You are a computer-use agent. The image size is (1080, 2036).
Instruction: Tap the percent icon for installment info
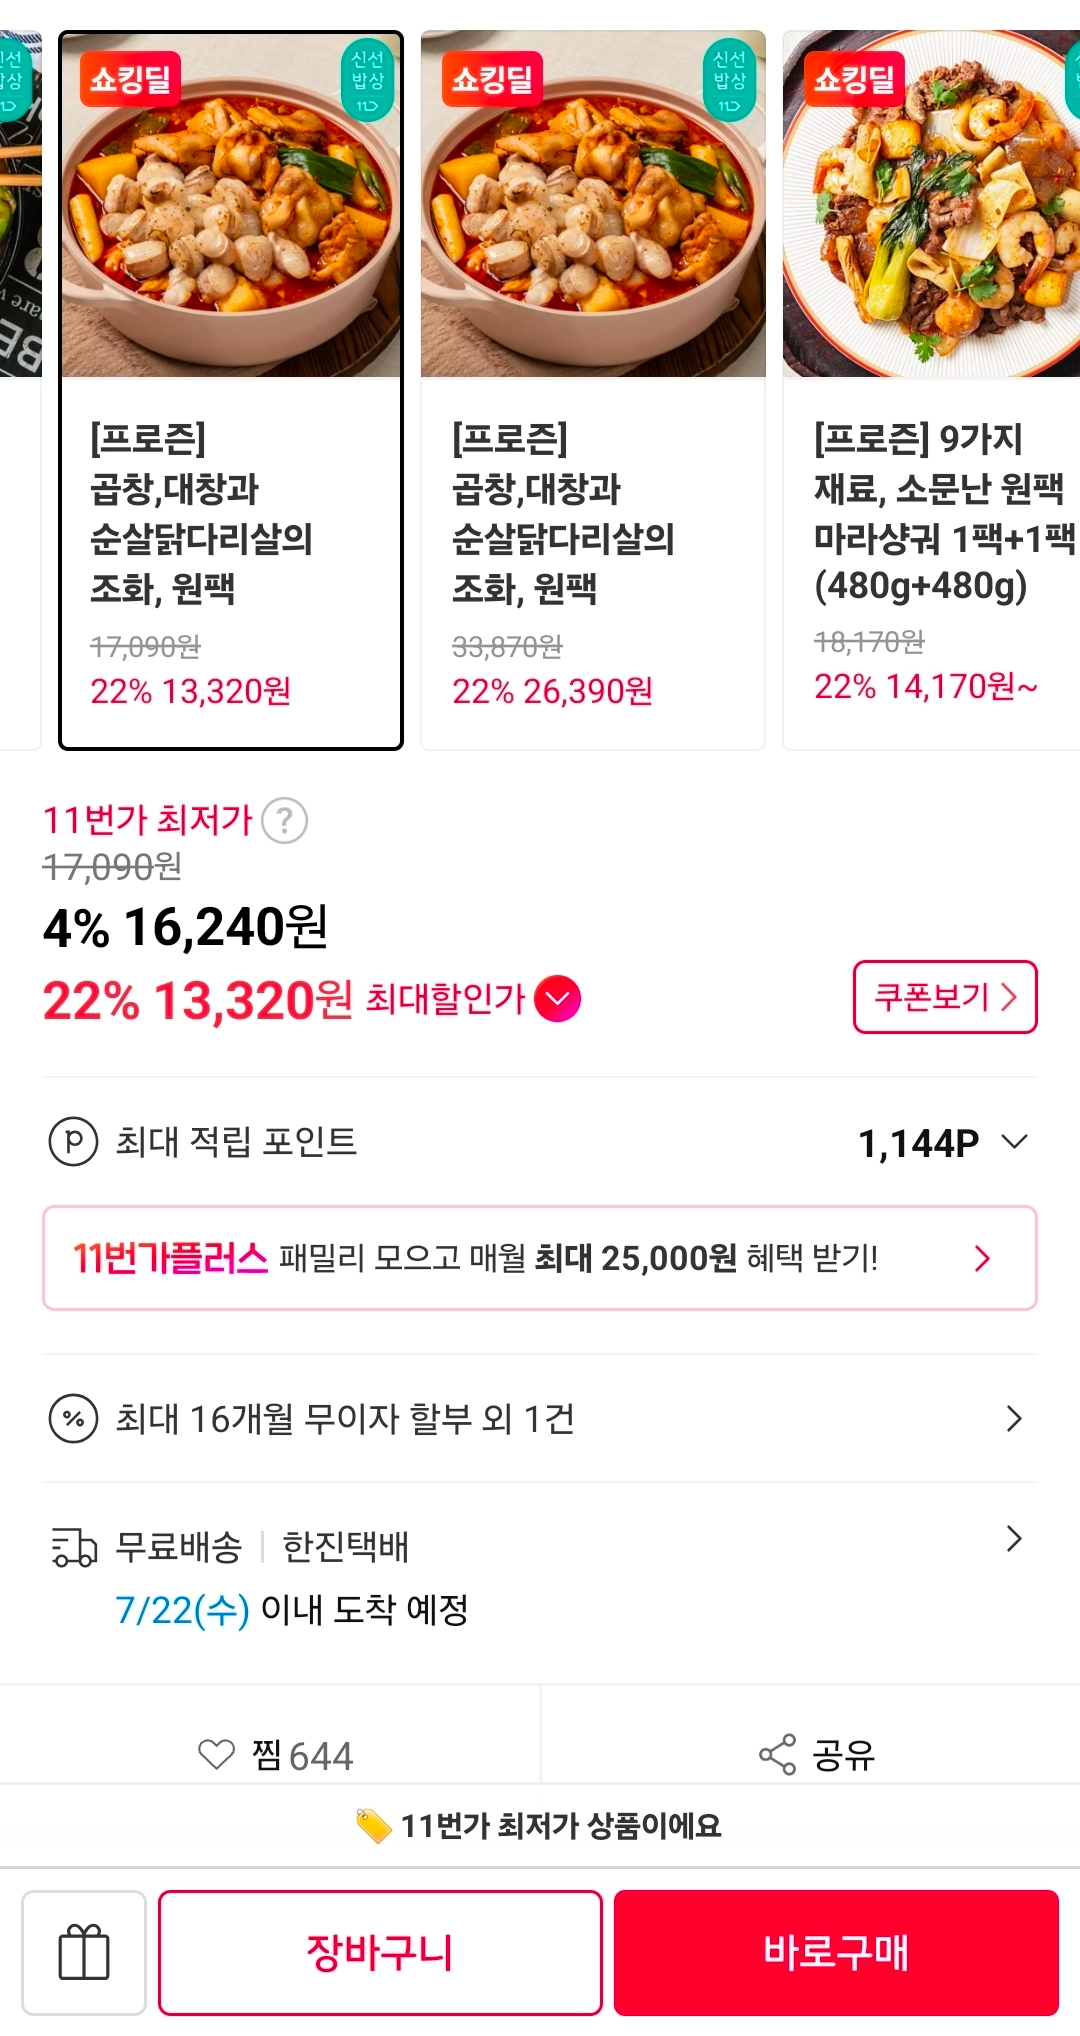click(x=74, y=1418)
